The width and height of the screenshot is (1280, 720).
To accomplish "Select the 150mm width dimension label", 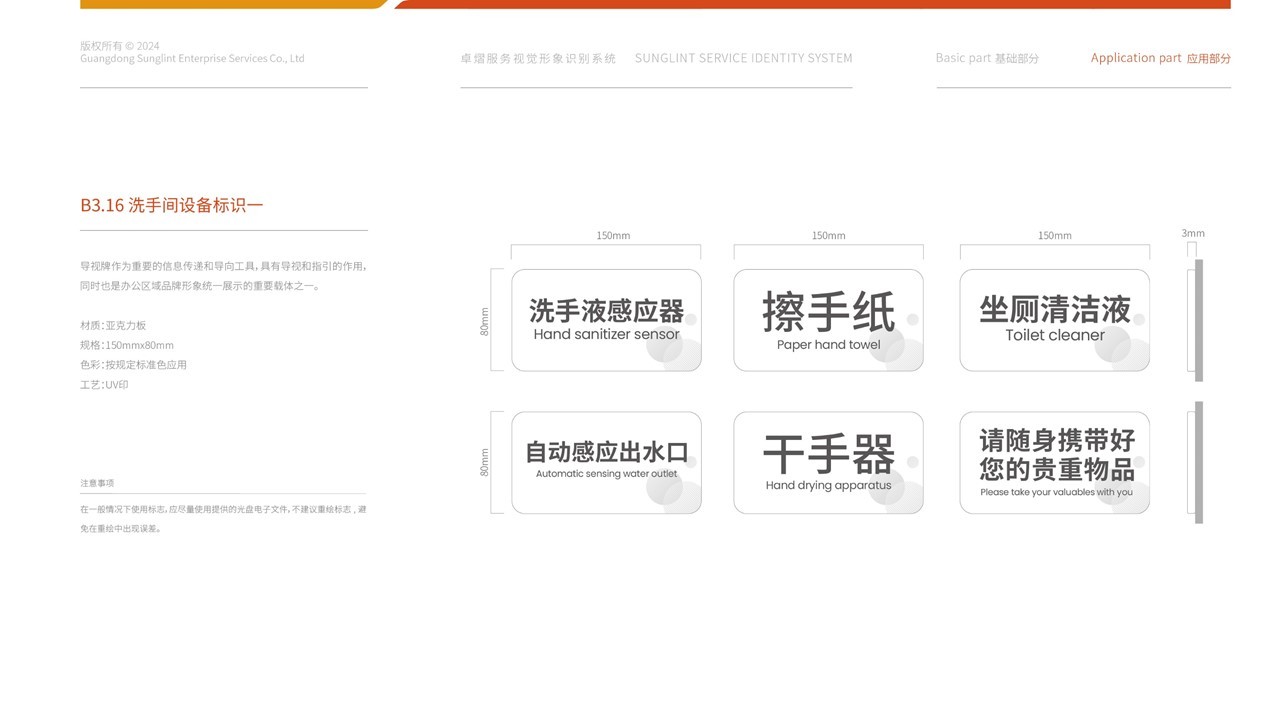I will point(613,235).
